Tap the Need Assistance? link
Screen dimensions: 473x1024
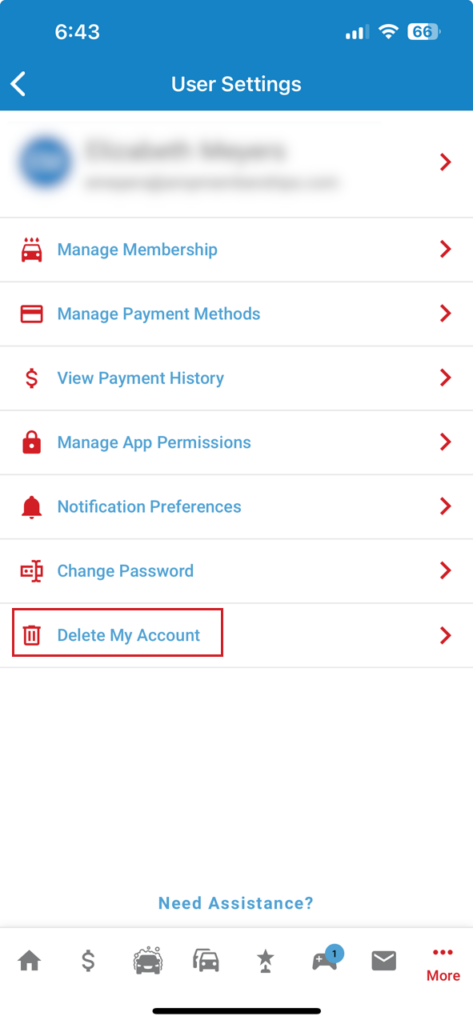point(236,903)
